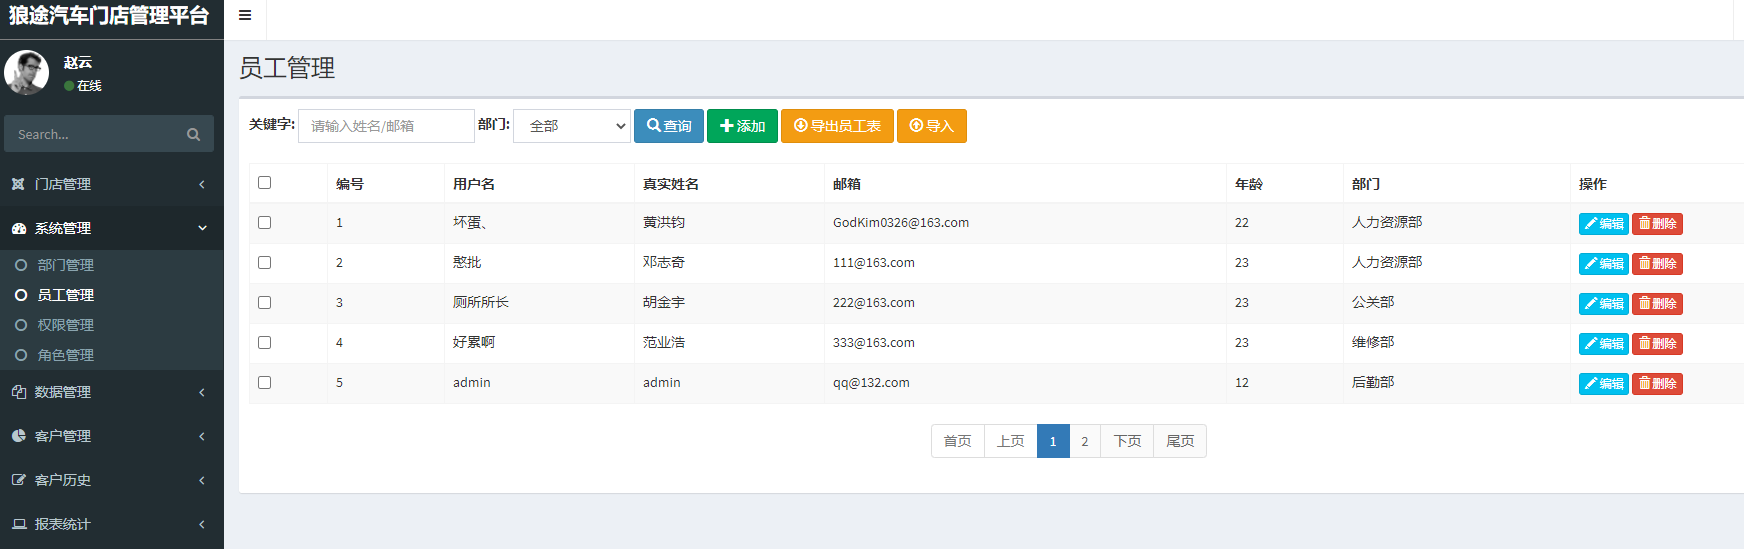Expand the 门店管理 menu chevron
Screen dimensions: 1746x550
tap(202, 184)
